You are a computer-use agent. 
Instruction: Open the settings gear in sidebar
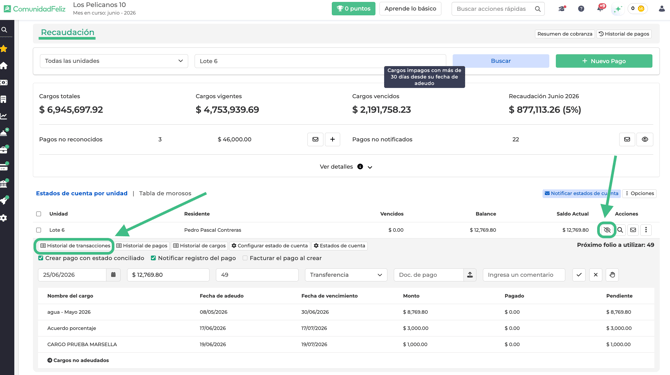point(4,218)
